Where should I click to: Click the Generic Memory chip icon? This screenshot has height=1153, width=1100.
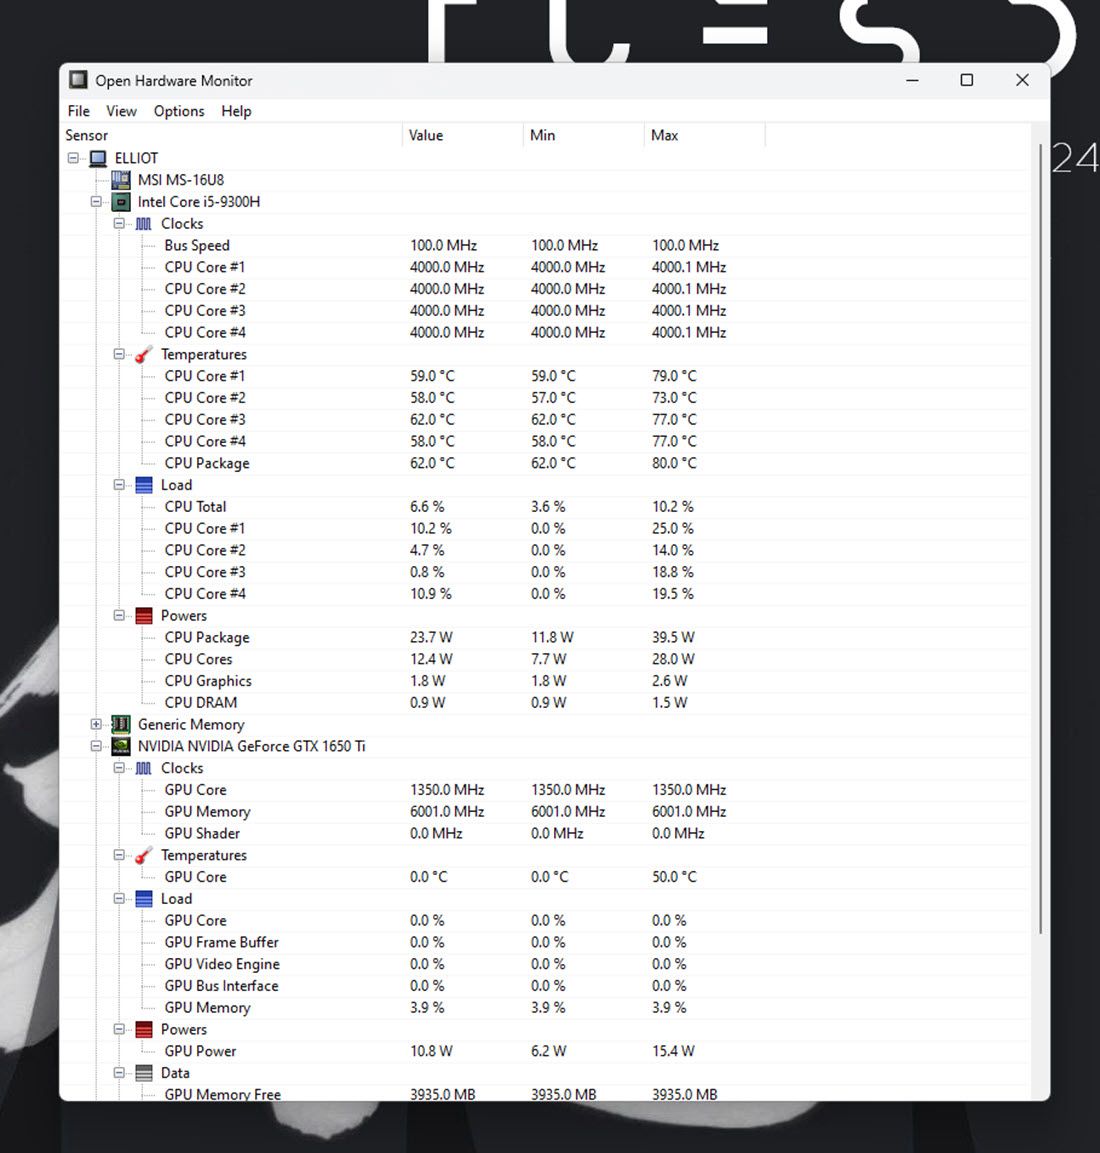coord(121,725)
